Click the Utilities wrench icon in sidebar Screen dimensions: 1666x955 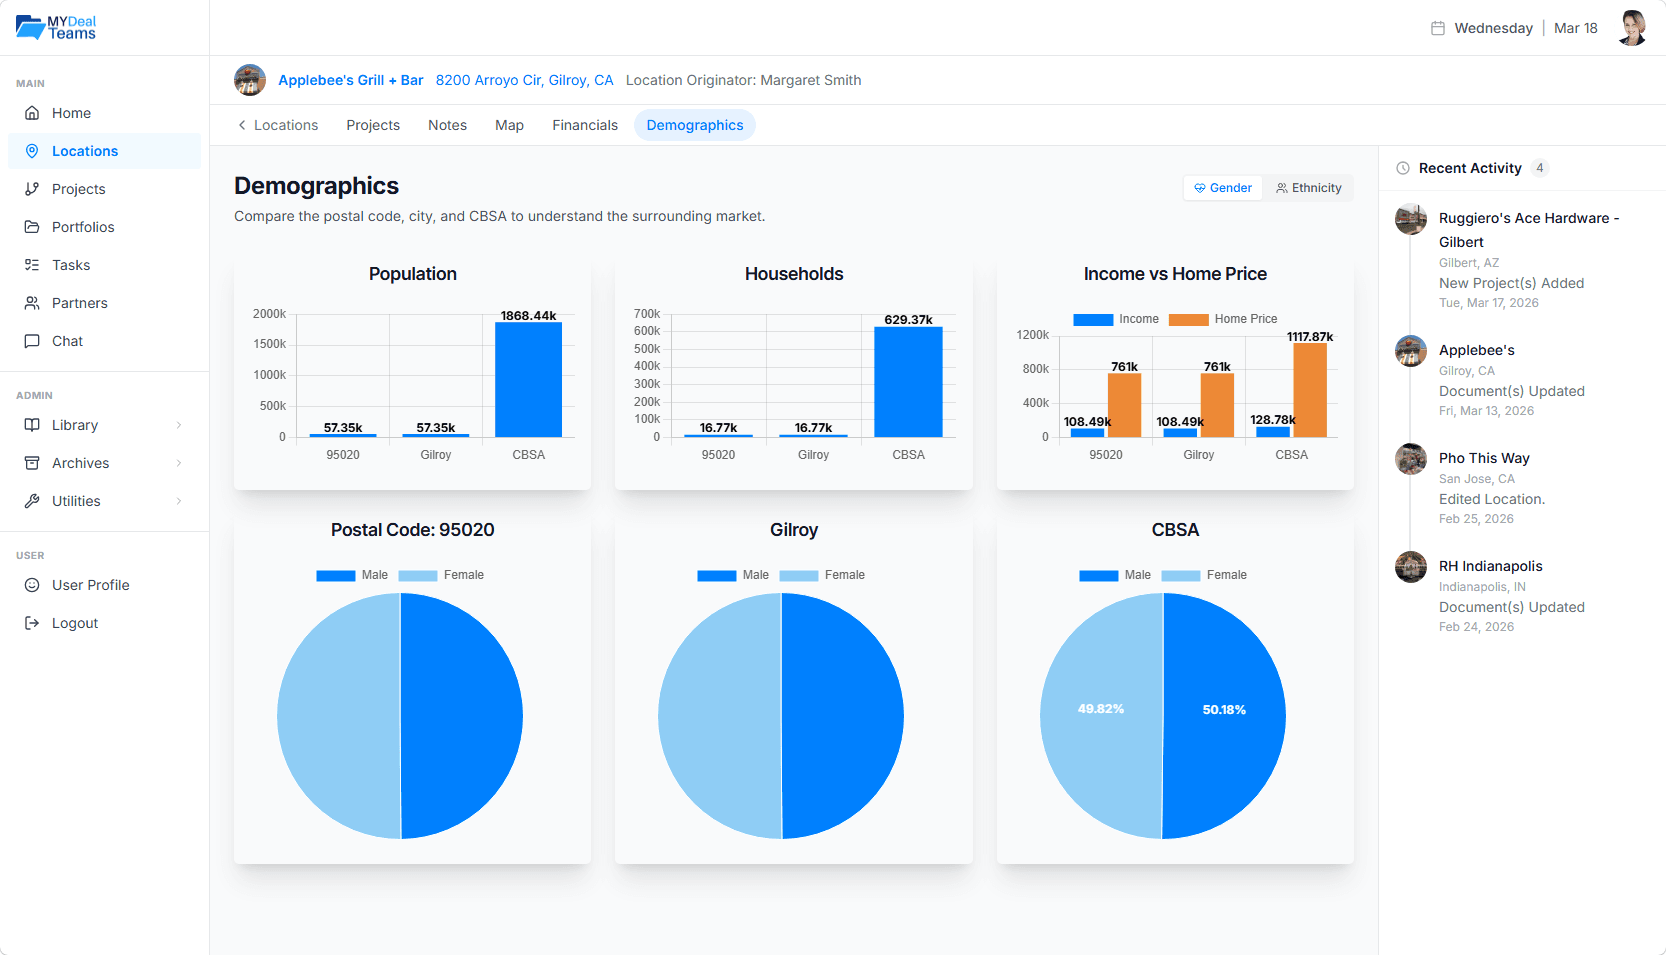point(32,501)
